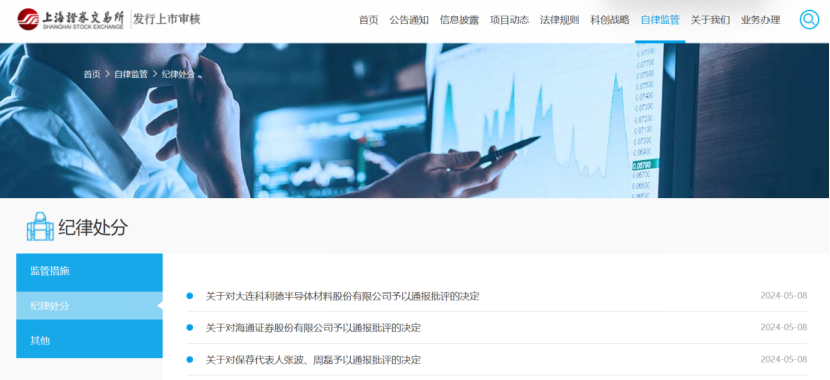Select 监管措施 in the left sidebar
830x380 pixels.
pos(89,272)
